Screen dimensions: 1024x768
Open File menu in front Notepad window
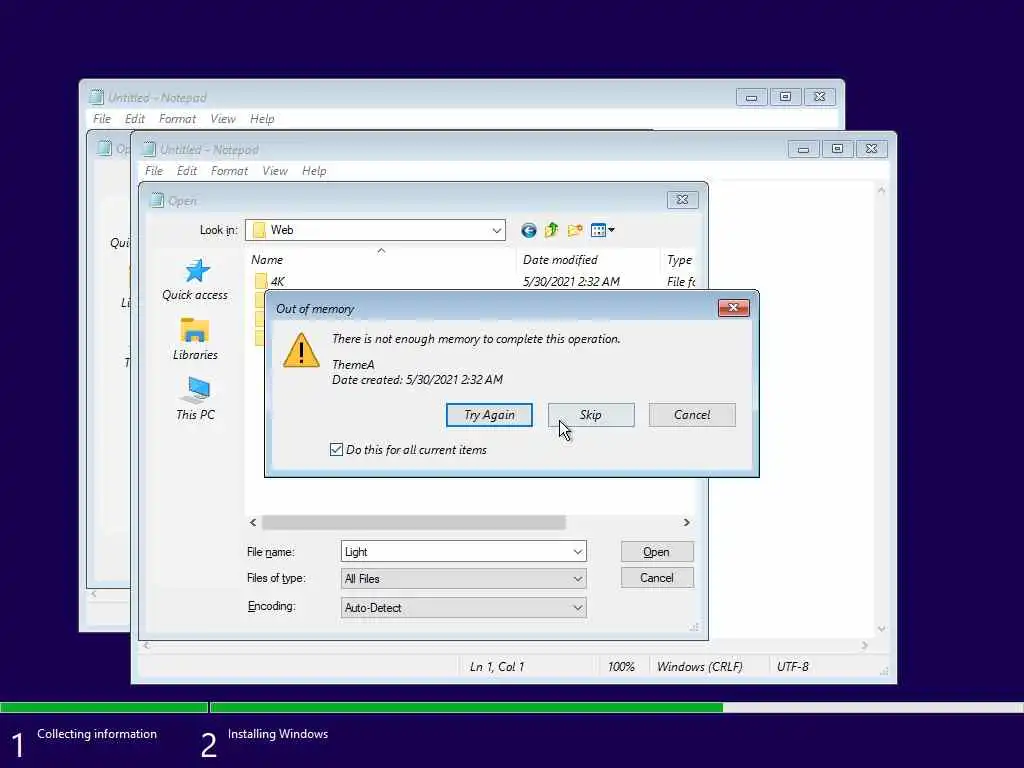pos(154,170)
